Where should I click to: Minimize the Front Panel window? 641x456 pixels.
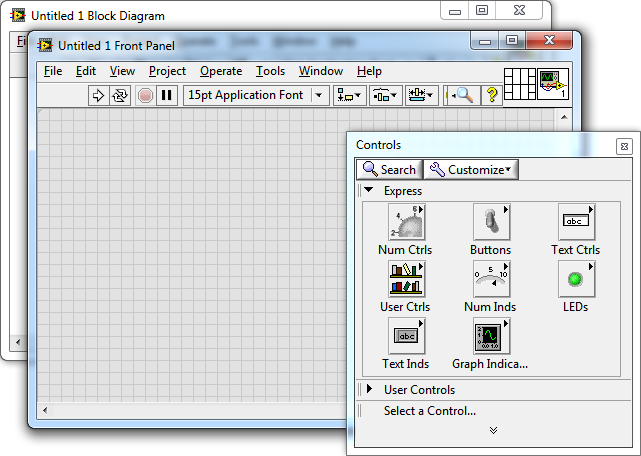pyautogui.click(x=484, y=41)
